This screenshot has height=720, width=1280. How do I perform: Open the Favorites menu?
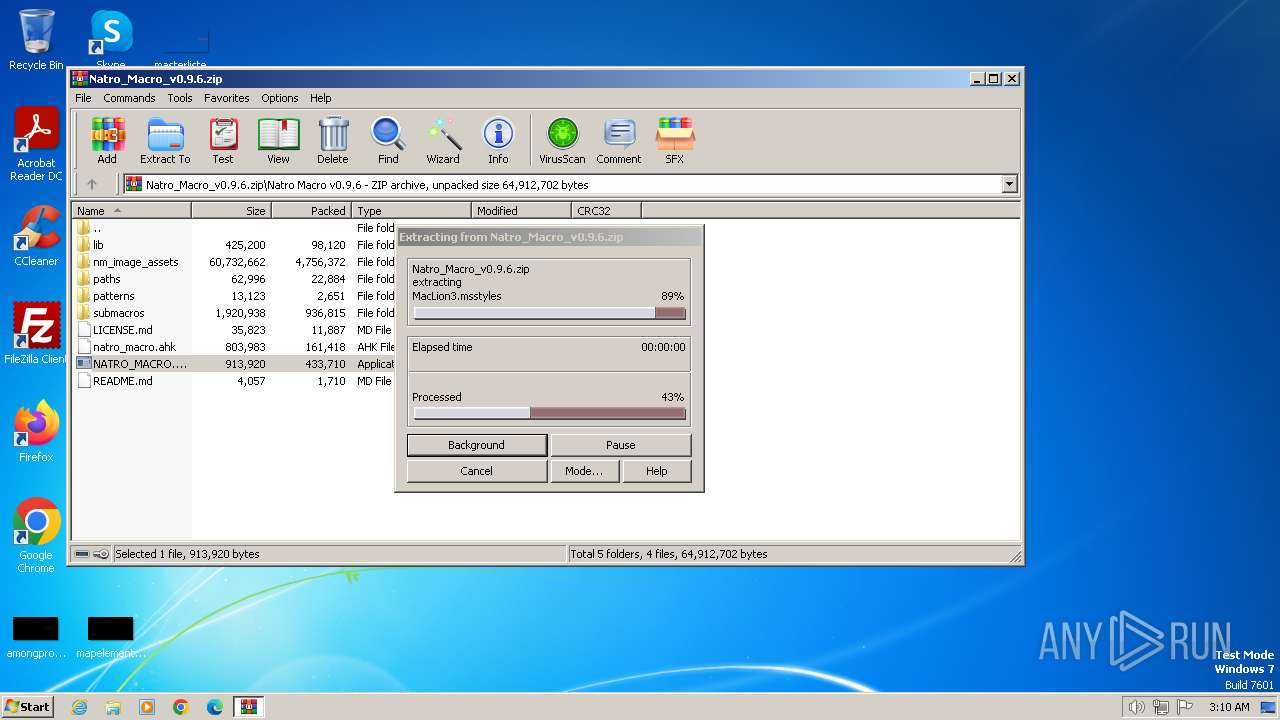pyautogui.click(x=227, y=98)
